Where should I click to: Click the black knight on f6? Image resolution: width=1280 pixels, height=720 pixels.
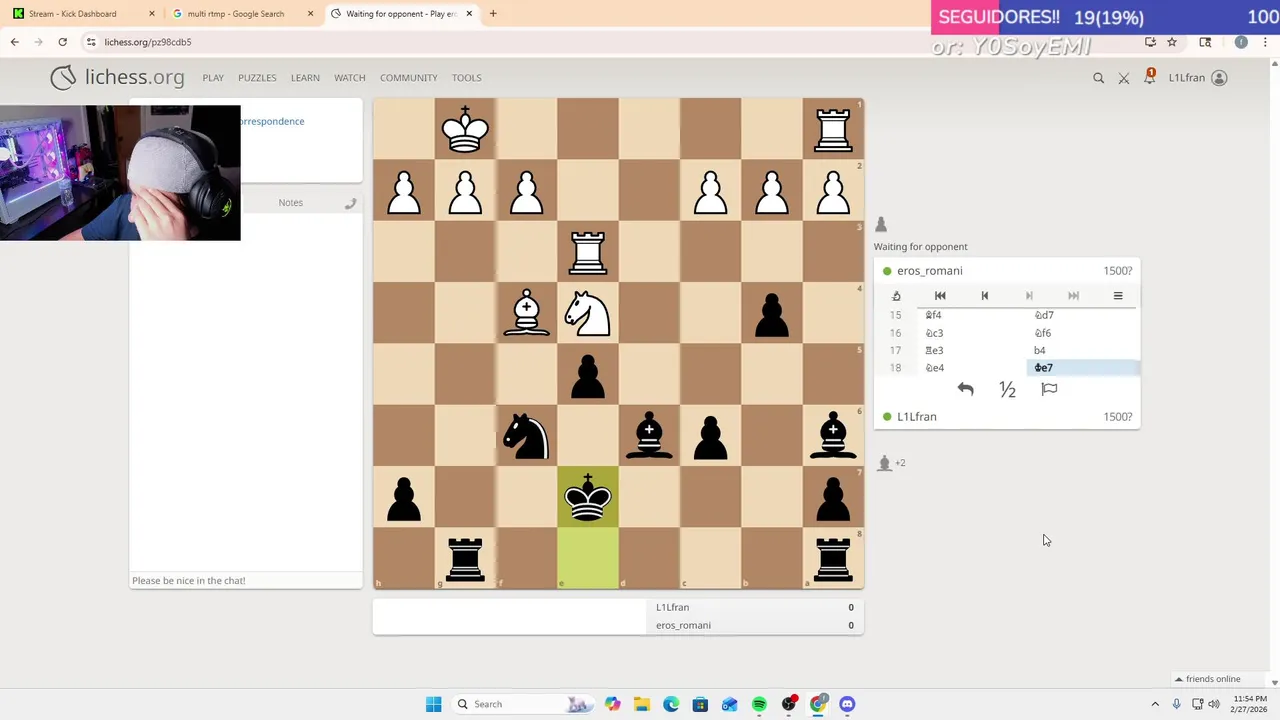tap(527, 436)
